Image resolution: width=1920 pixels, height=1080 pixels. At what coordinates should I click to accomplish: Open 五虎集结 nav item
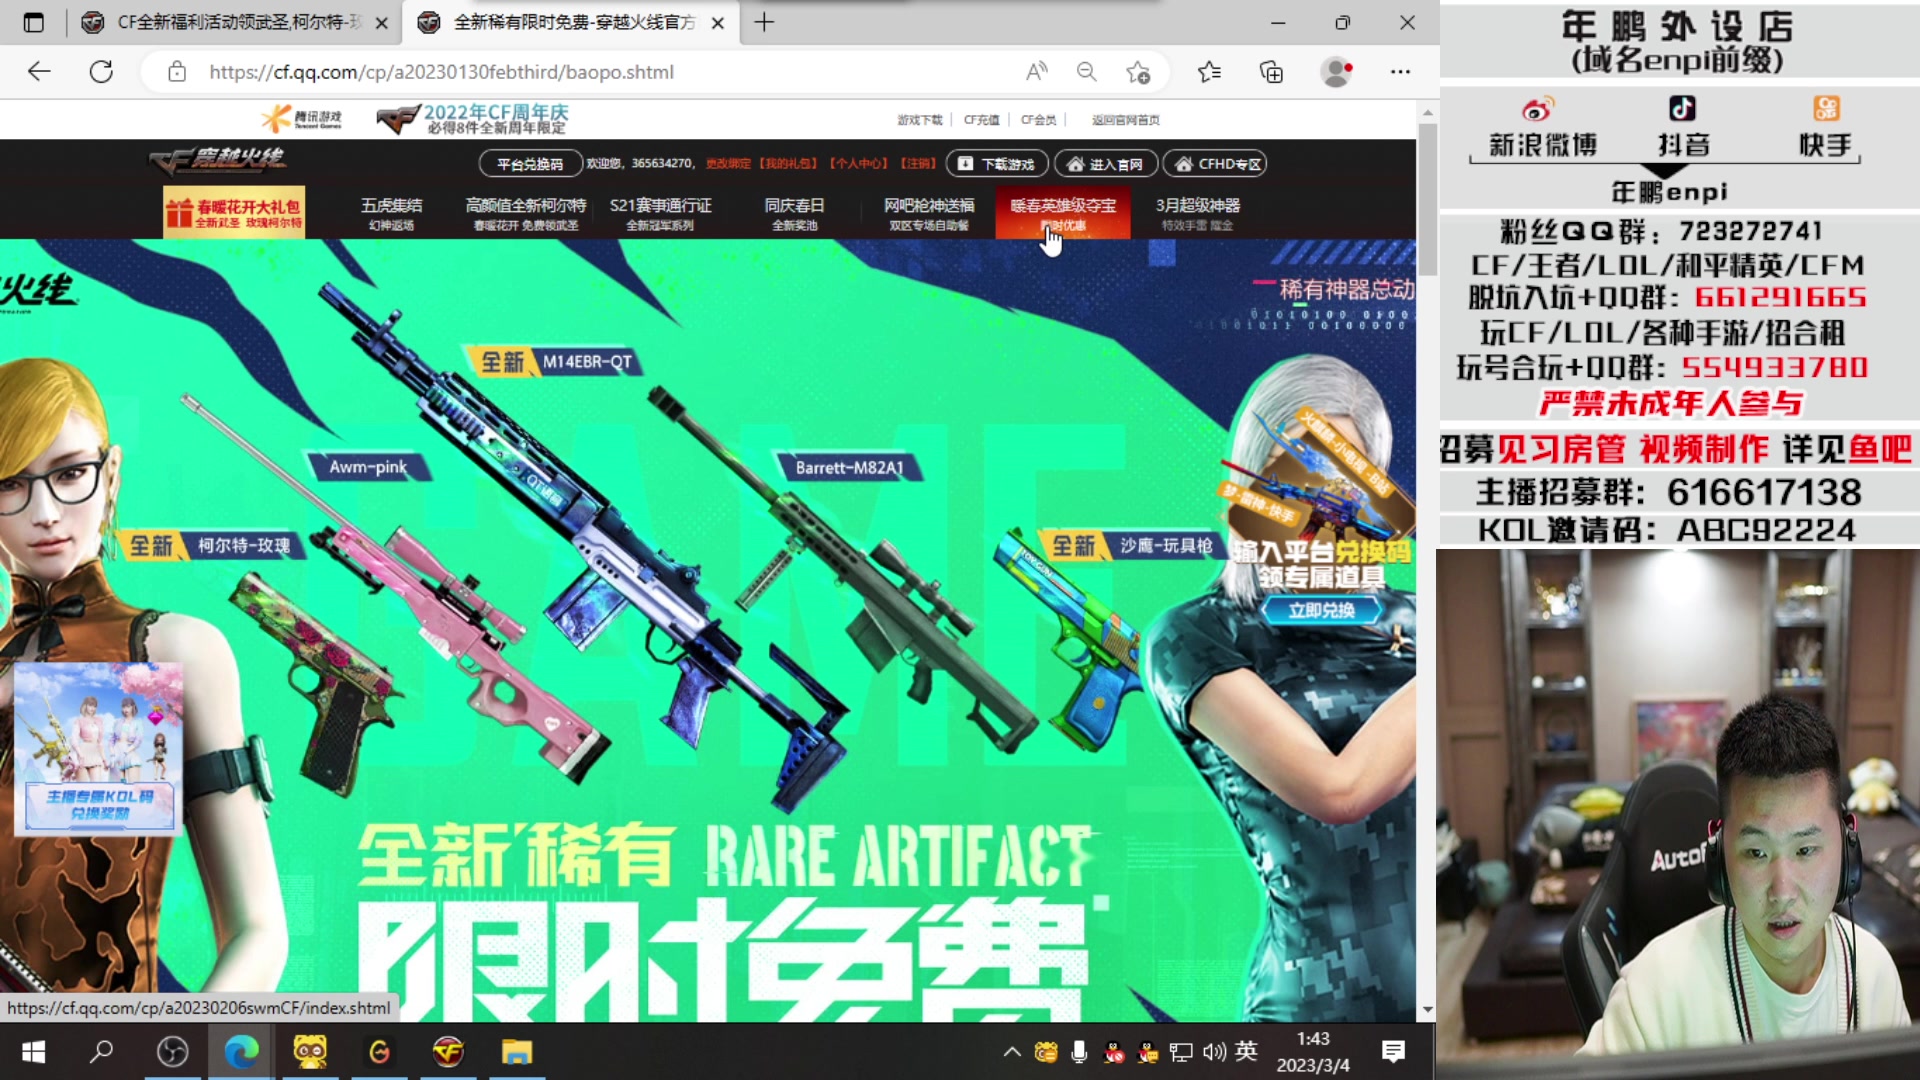[x=391, y=213]
